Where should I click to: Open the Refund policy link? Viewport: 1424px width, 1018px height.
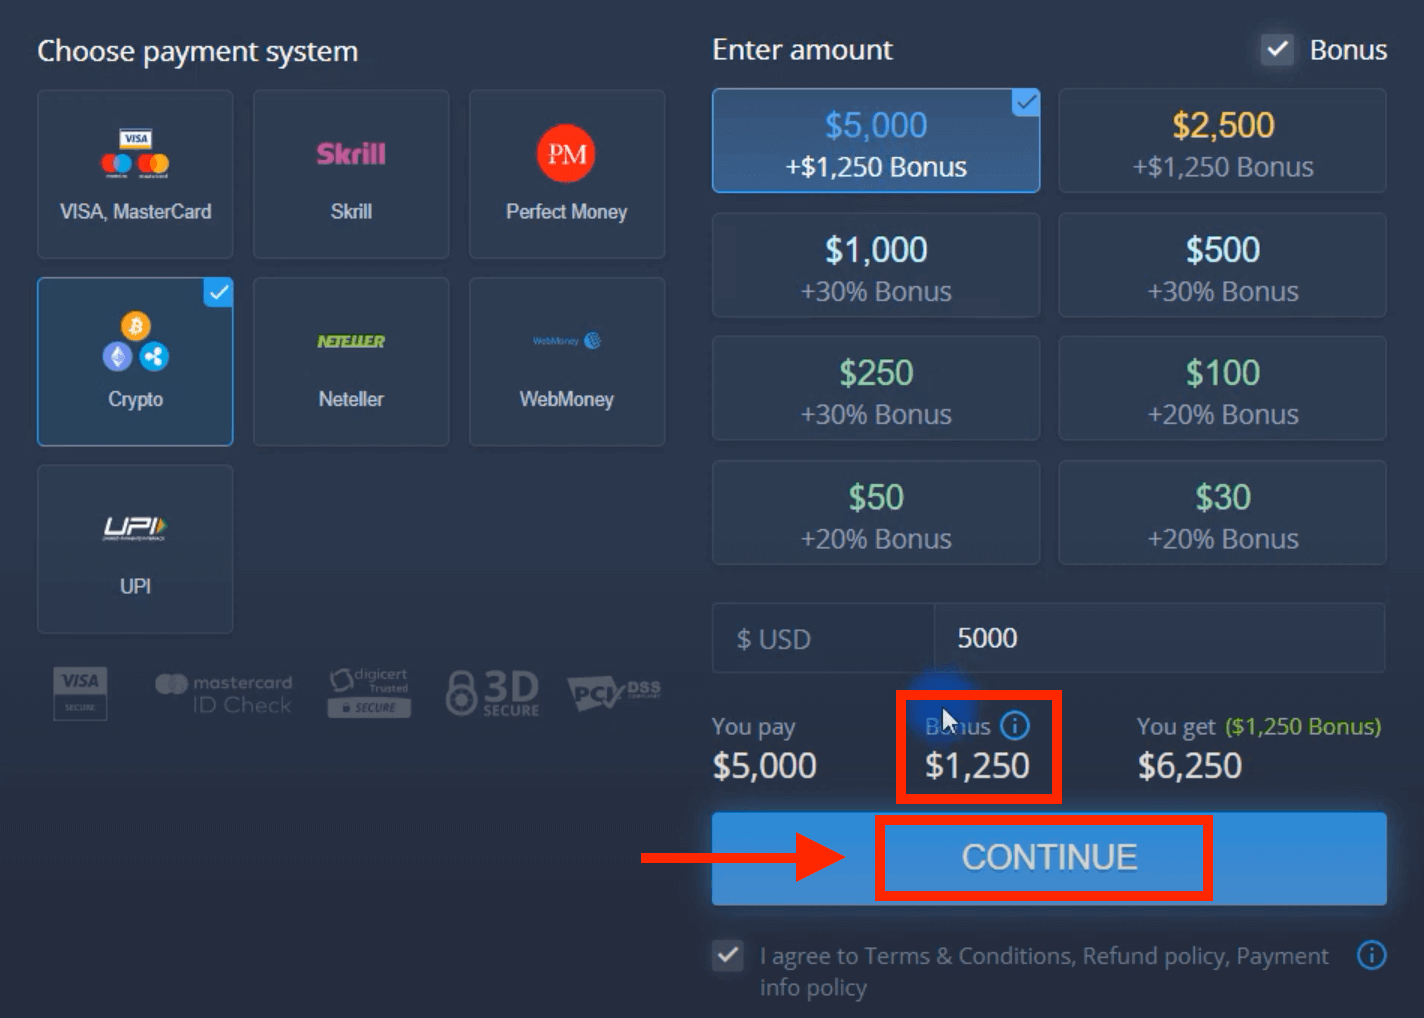coord(1150,956)
